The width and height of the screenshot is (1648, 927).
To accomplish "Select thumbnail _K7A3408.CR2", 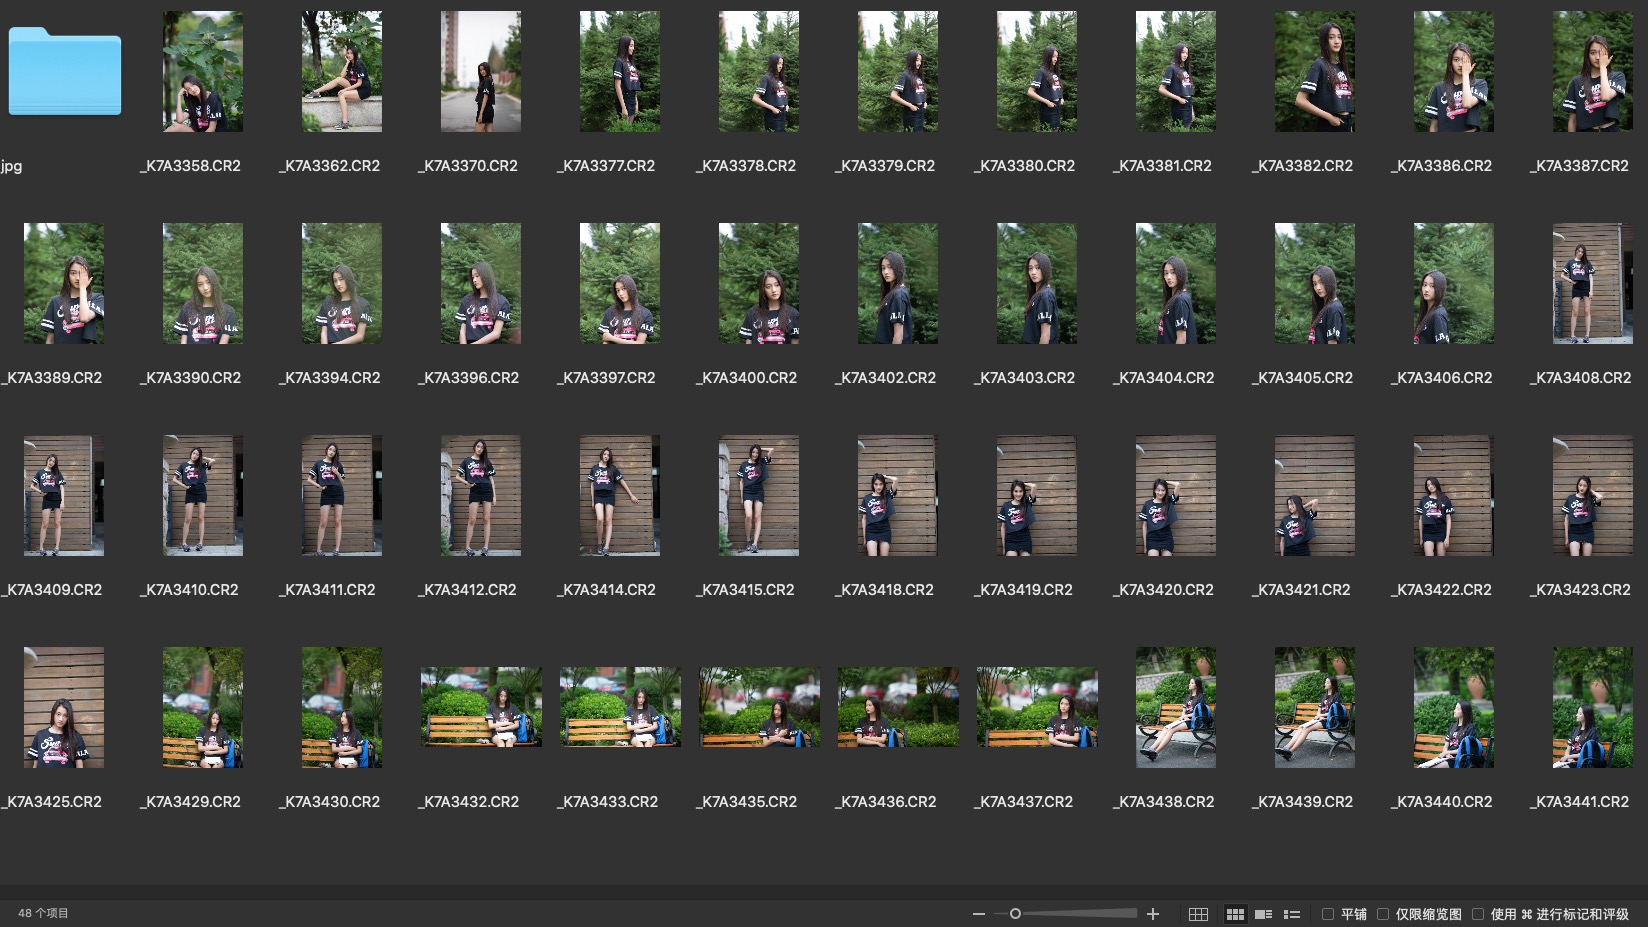I will point(1592,284).
